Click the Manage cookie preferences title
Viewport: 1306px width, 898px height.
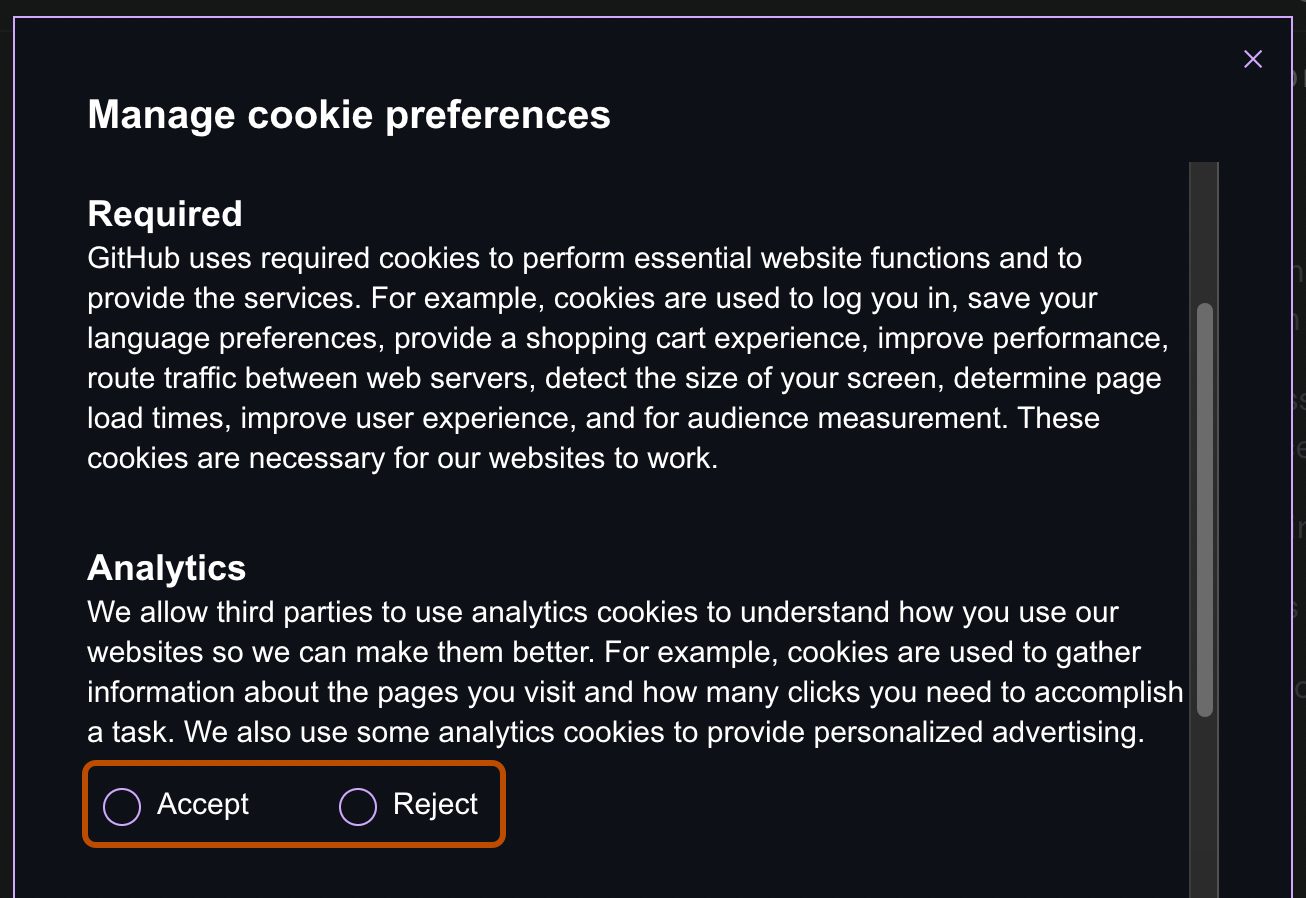click(349, 114)
